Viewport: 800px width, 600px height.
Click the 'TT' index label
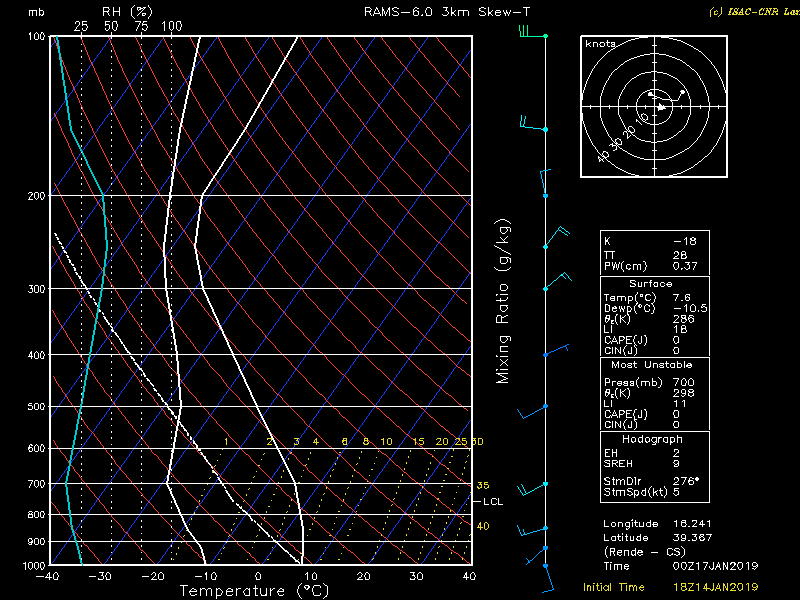(610, 255)
